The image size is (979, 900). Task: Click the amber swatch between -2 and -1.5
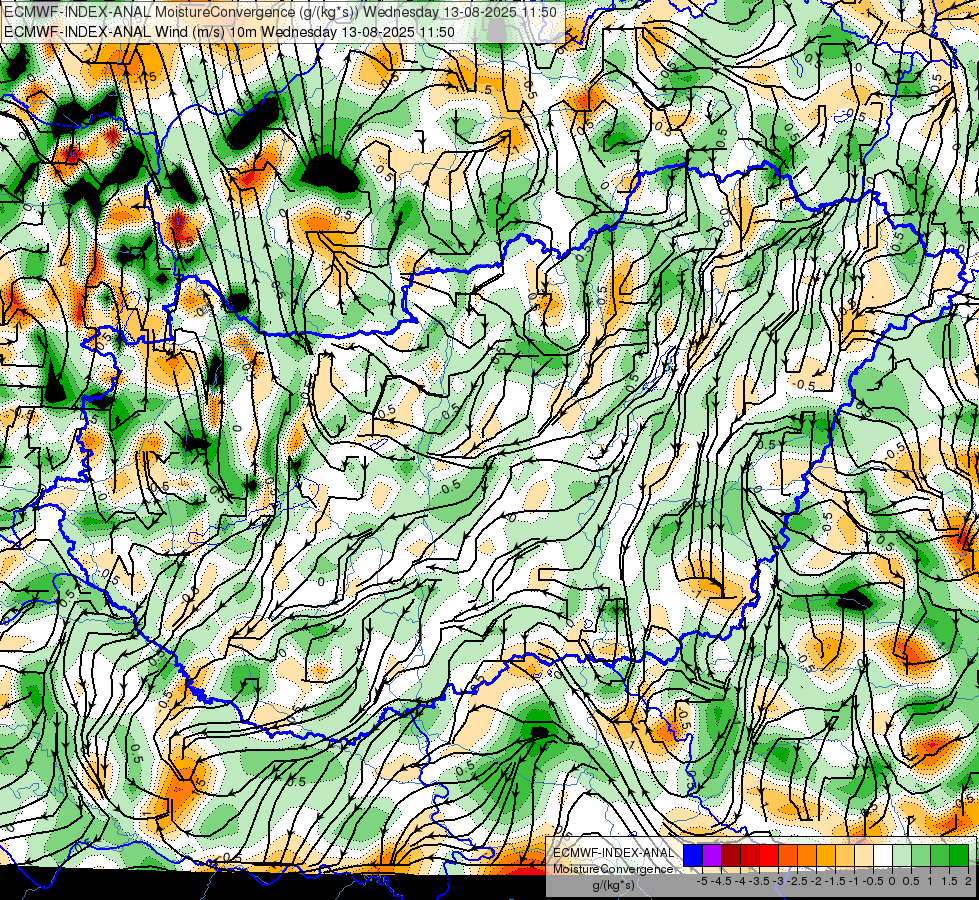(826, 856)
